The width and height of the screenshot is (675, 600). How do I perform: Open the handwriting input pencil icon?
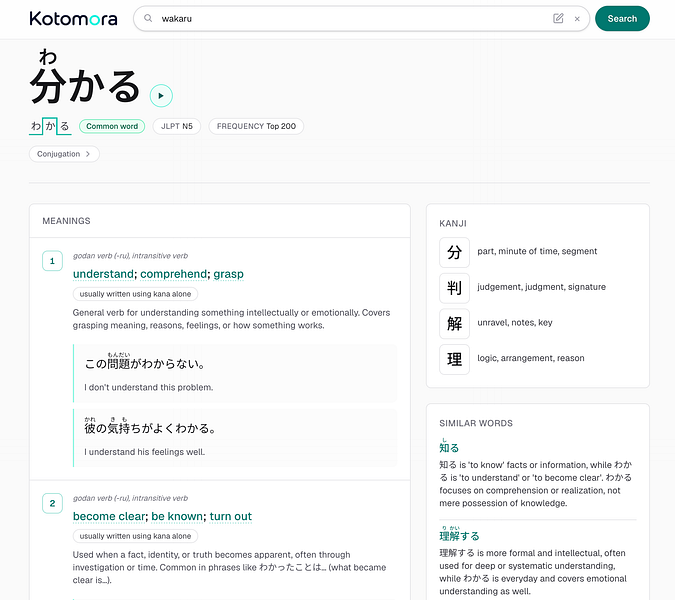558,19
